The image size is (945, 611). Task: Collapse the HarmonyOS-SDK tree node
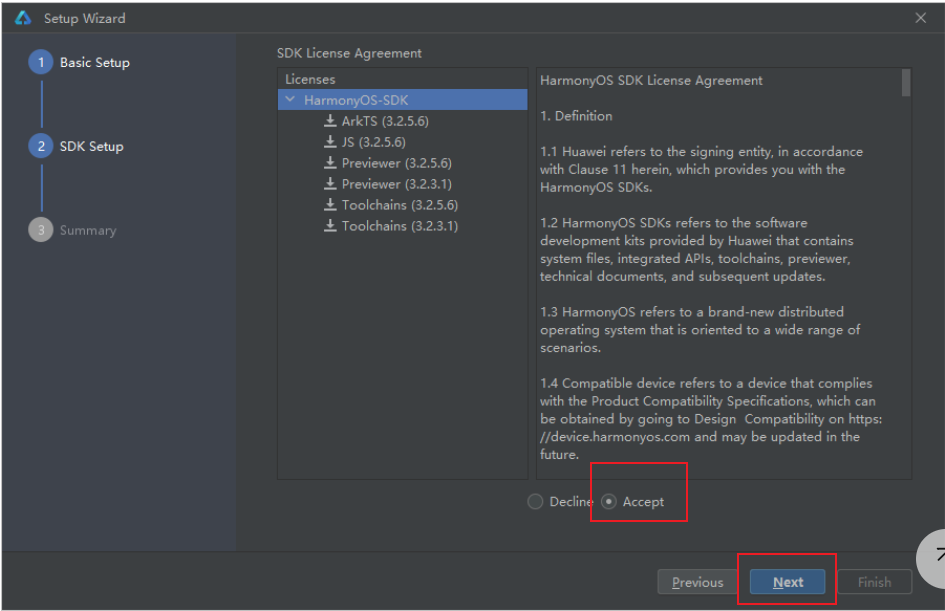click(x=290, y=99)
